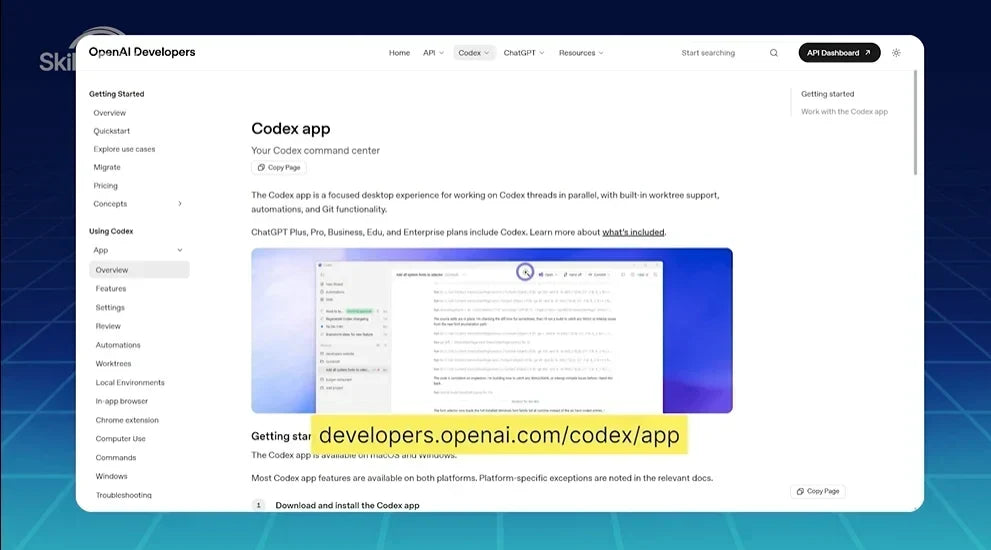Go to Home in top navigation

399,53
